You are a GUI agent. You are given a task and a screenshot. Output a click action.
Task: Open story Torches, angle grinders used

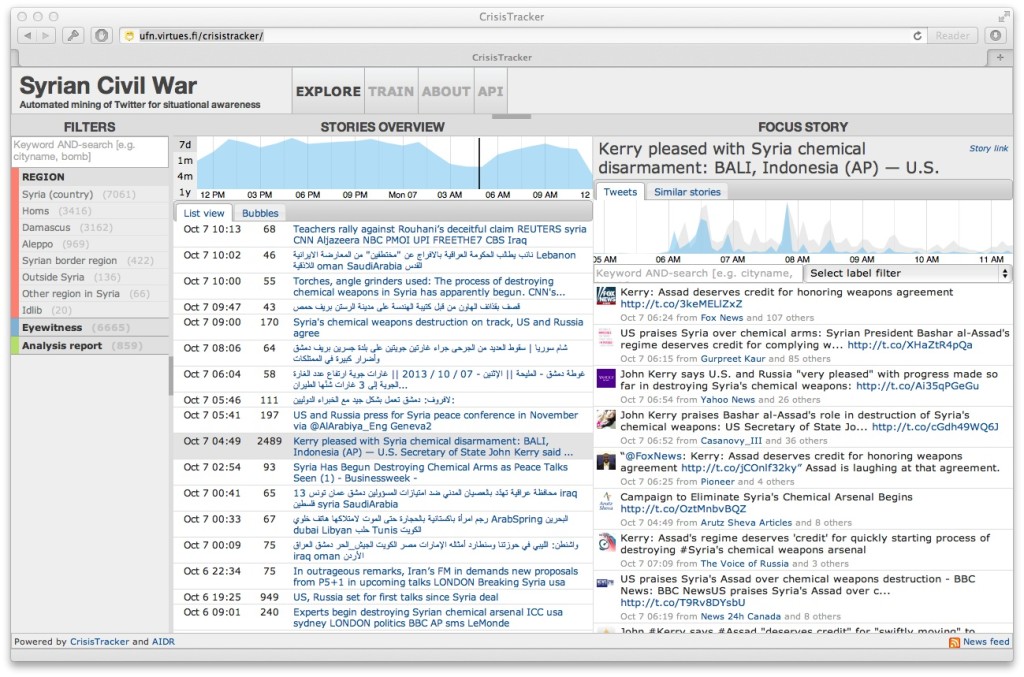coord(428,287)
